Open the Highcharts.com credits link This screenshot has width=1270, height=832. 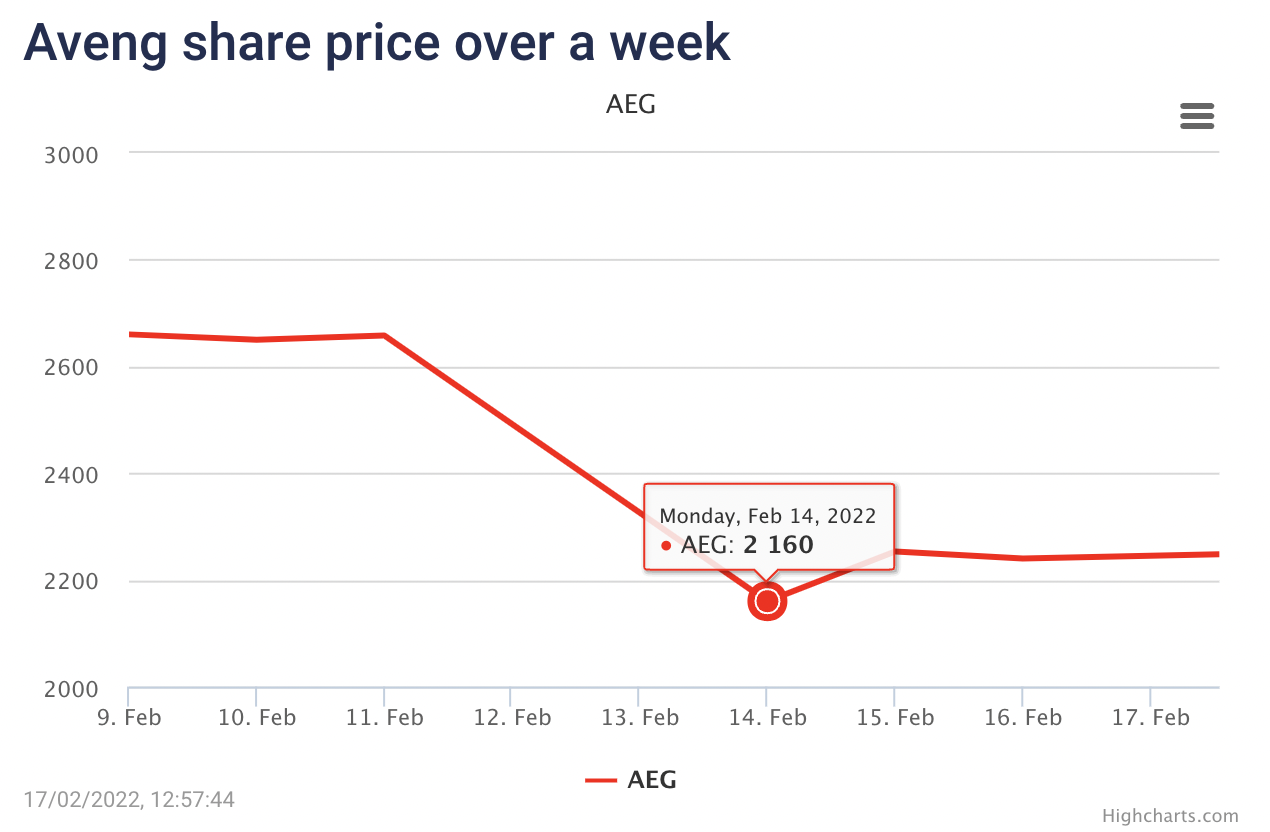[x=1170, y=816]
